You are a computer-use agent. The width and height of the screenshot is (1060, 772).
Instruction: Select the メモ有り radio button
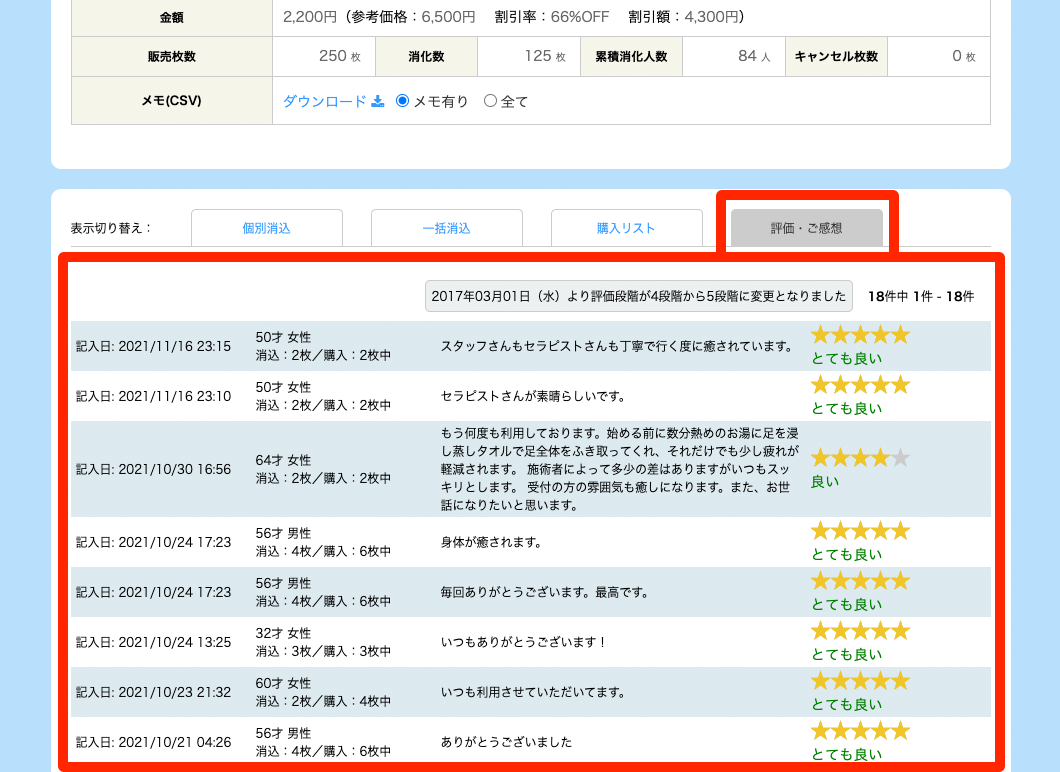(x=403, y=101)
